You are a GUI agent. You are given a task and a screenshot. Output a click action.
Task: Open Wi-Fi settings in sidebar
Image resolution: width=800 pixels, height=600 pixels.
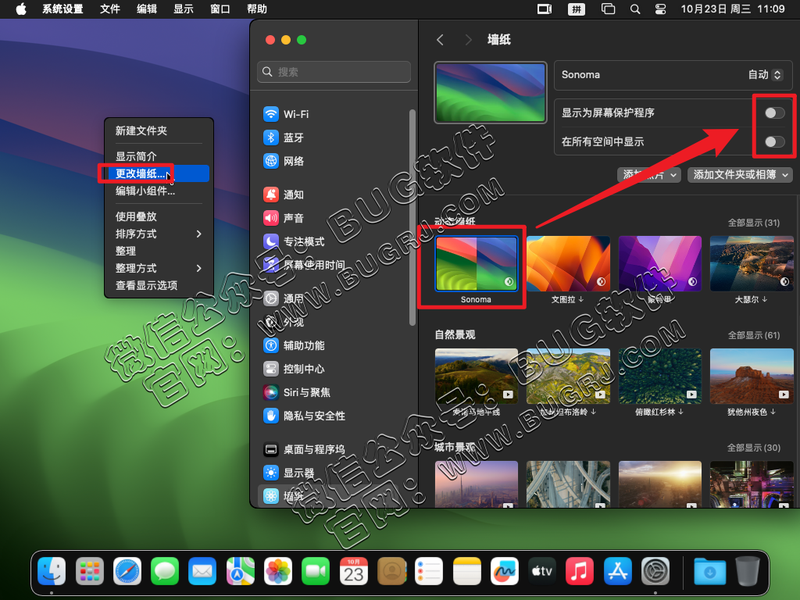[x=286, y=114]
